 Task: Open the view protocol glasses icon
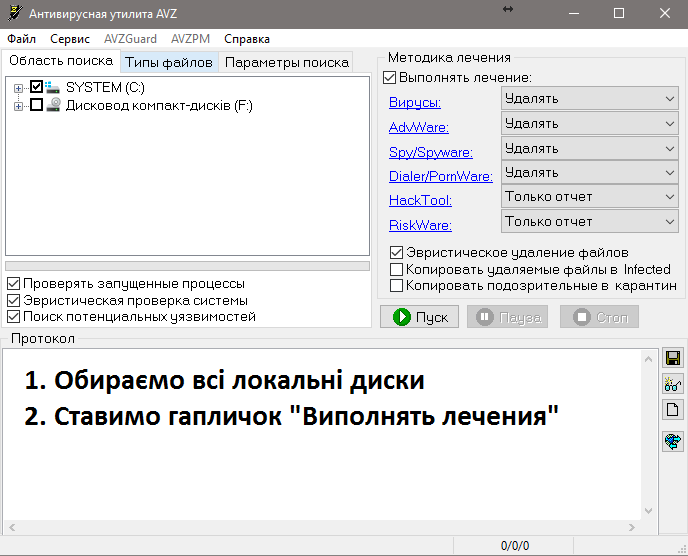pos(673,384)
